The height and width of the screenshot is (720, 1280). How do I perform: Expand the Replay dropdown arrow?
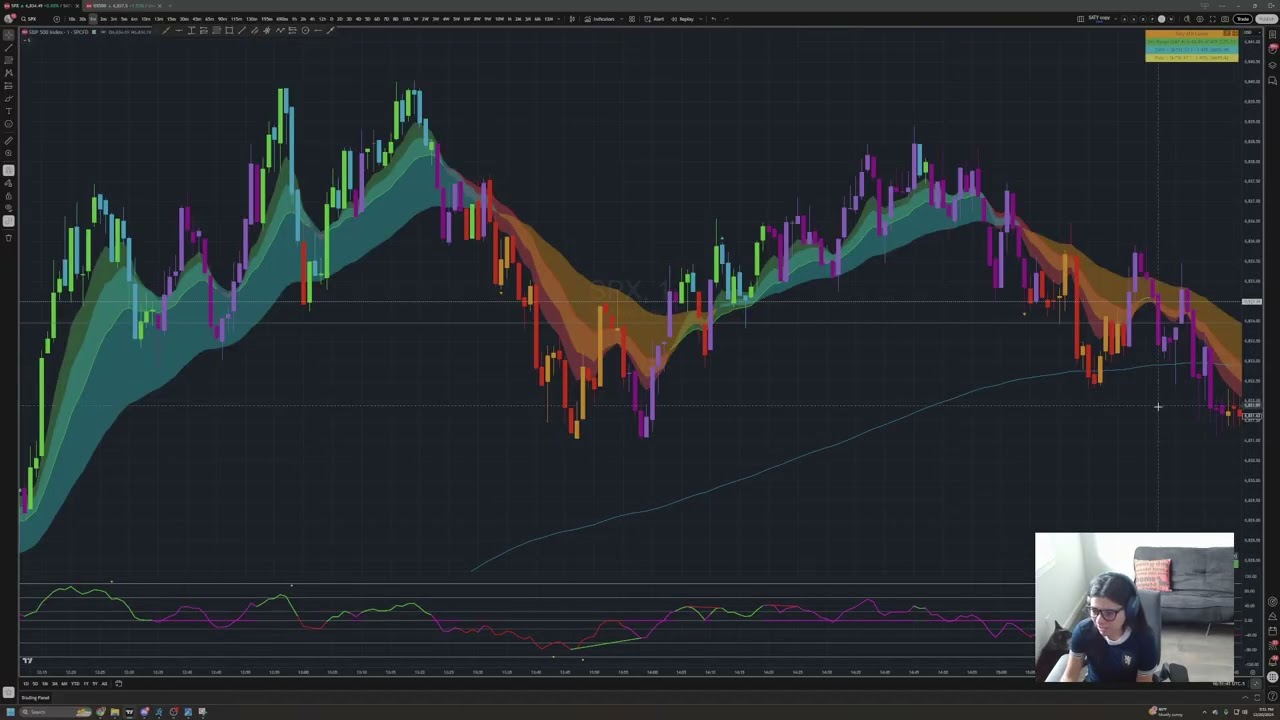click(x=701, y=19)
